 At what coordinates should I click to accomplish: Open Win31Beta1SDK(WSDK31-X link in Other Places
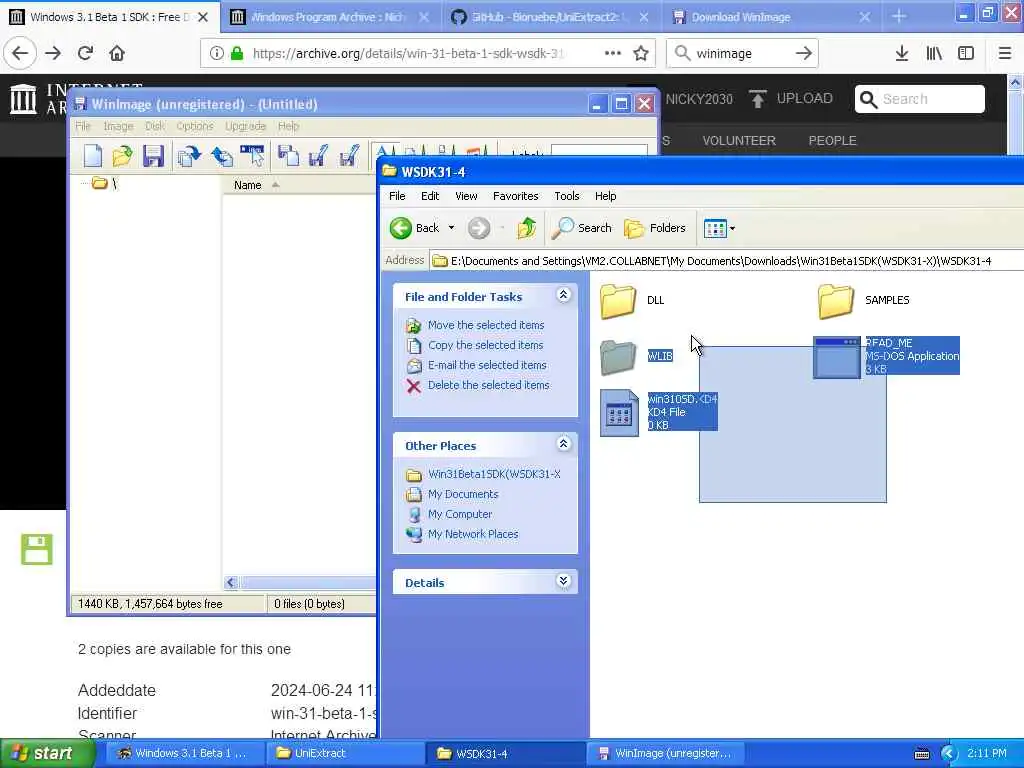494,474
